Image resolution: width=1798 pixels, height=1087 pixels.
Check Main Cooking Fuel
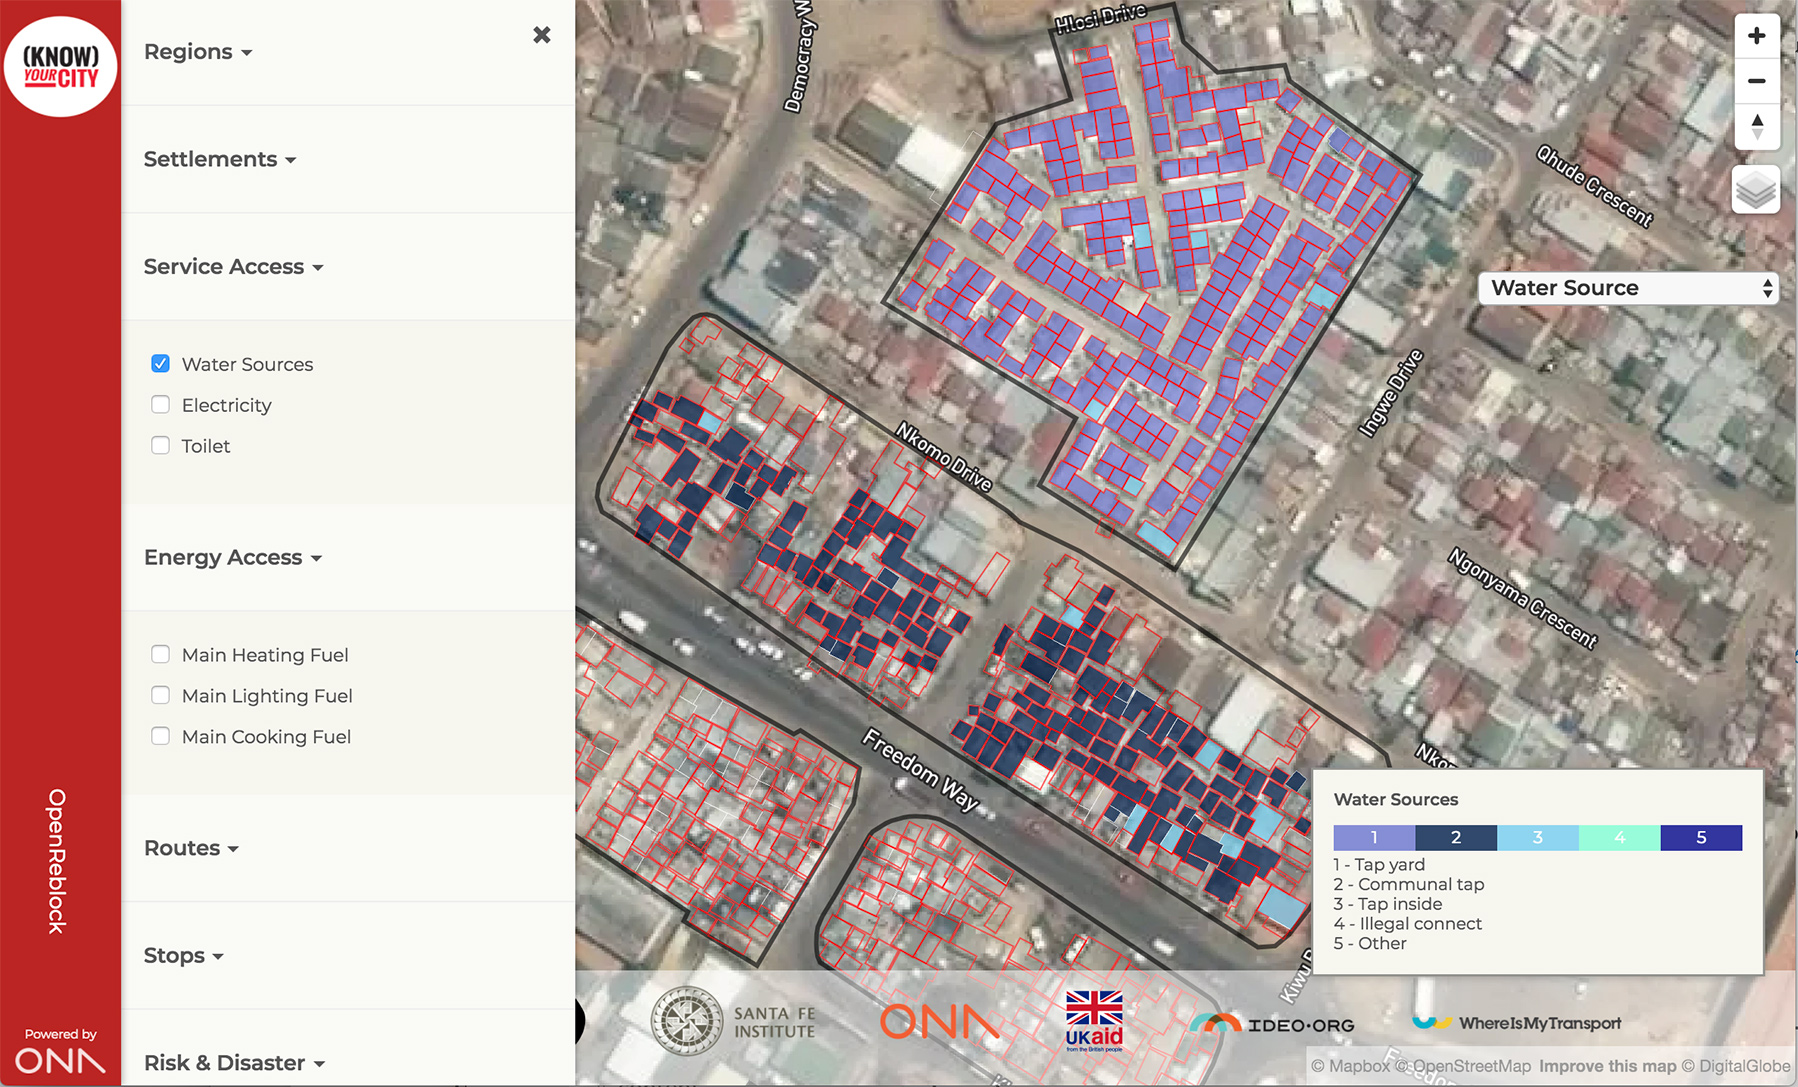pos(160,737)
